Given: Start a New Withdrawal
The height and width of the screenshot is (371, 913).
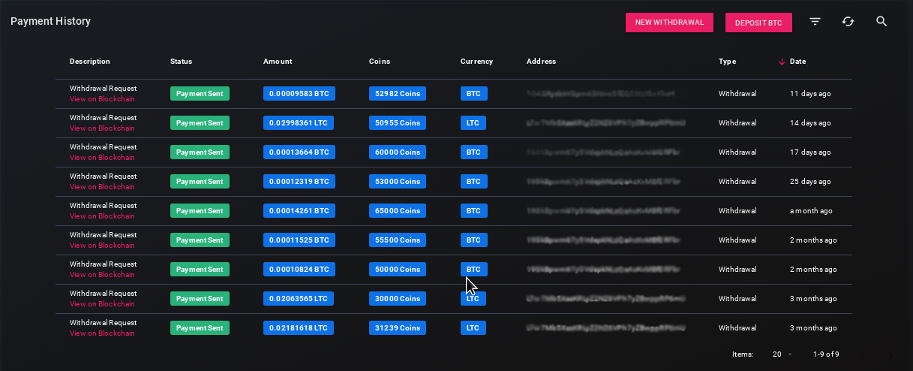Looking at the screenshot, I should tap(670, 22).
